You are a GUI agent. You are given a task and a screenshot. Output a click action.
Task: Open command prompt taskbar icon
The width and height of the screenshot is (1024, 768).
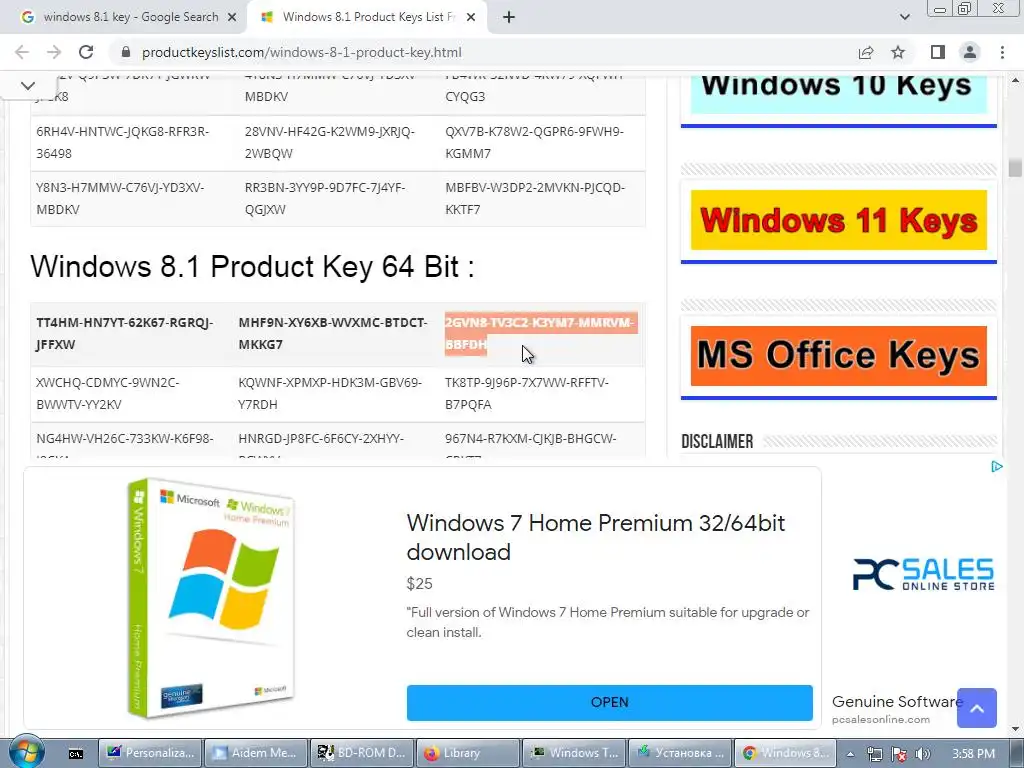[x=76, y=753]
